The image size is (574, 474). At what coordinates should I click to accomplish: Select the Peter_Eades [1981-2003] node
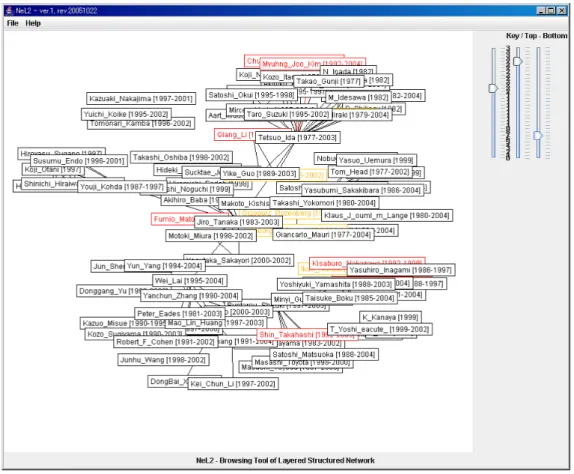coord(180,314)
